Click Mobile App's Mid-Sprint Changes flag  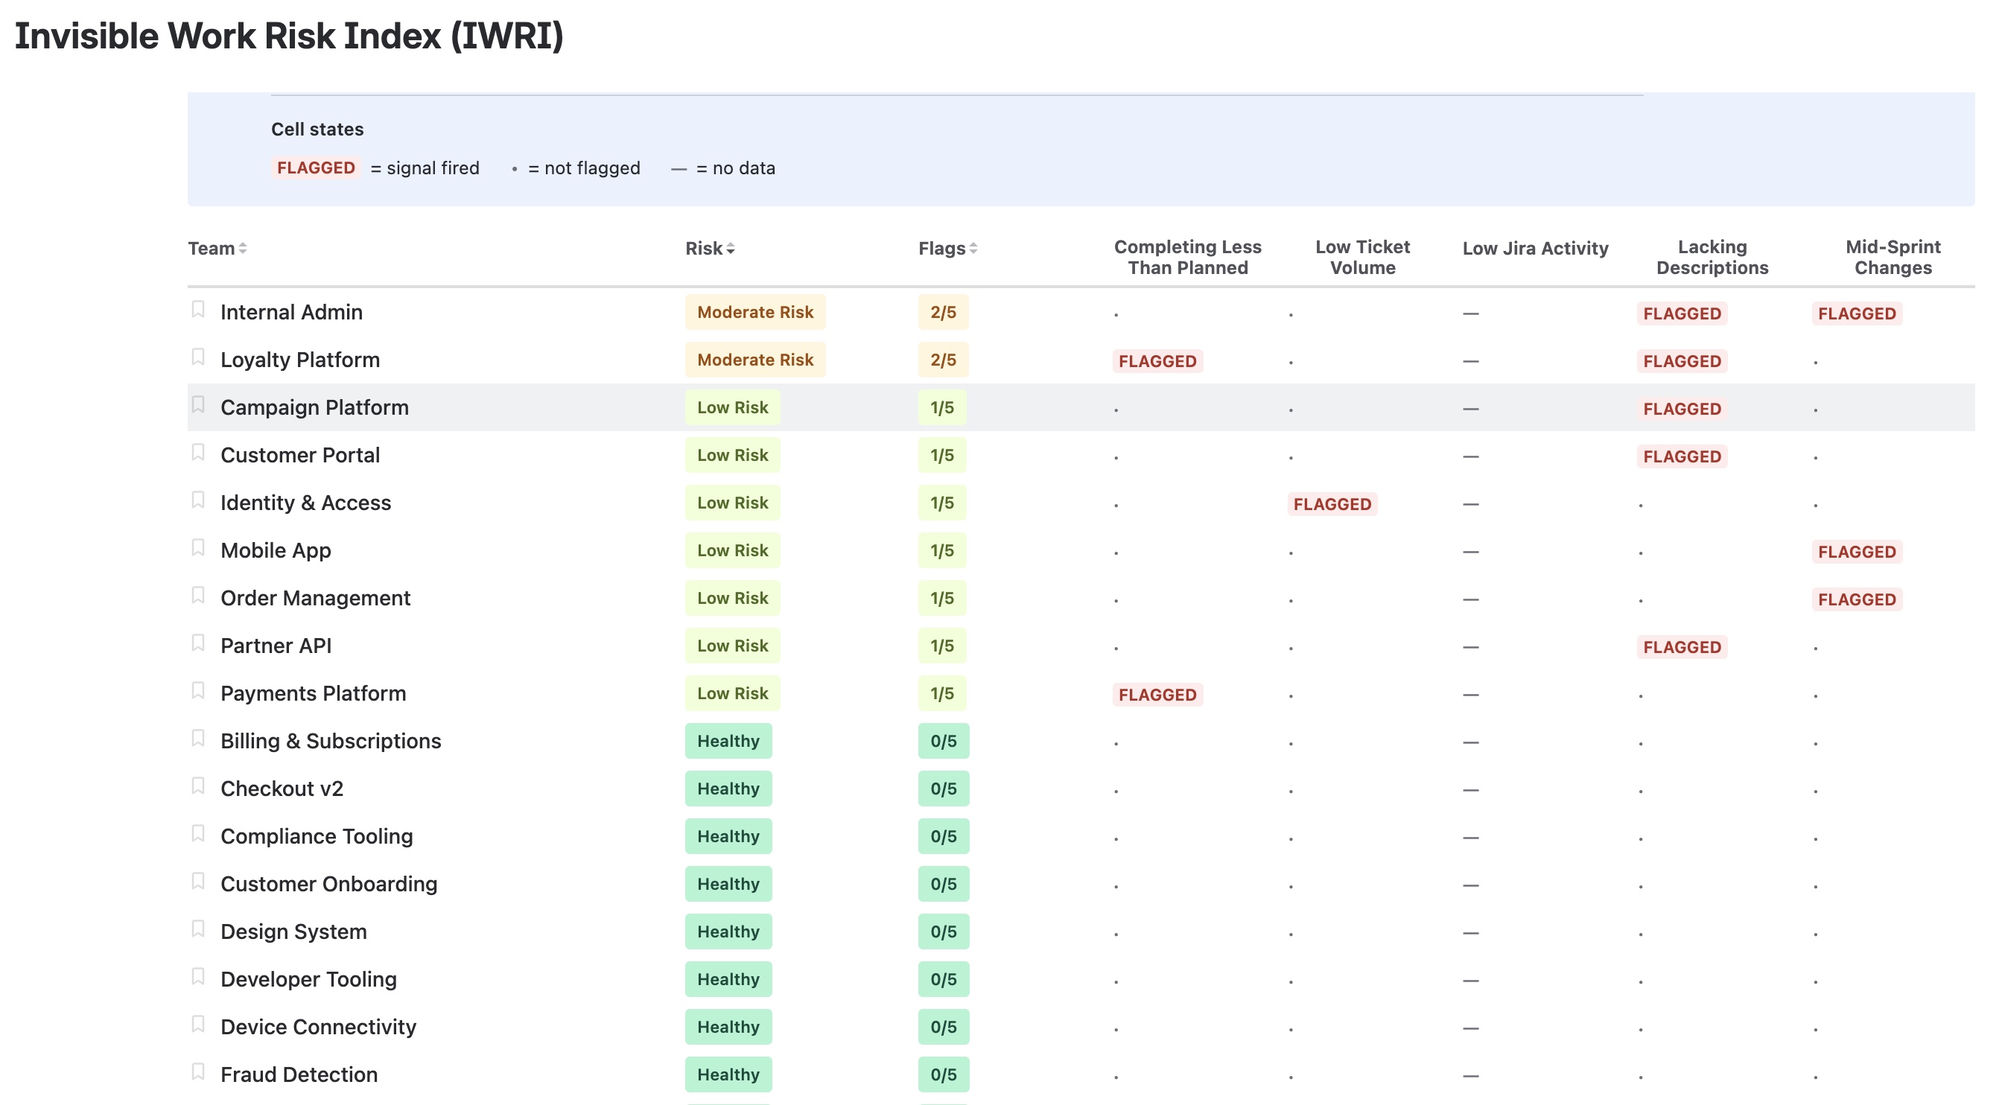pyautogui.click(x=1857, y=552)
